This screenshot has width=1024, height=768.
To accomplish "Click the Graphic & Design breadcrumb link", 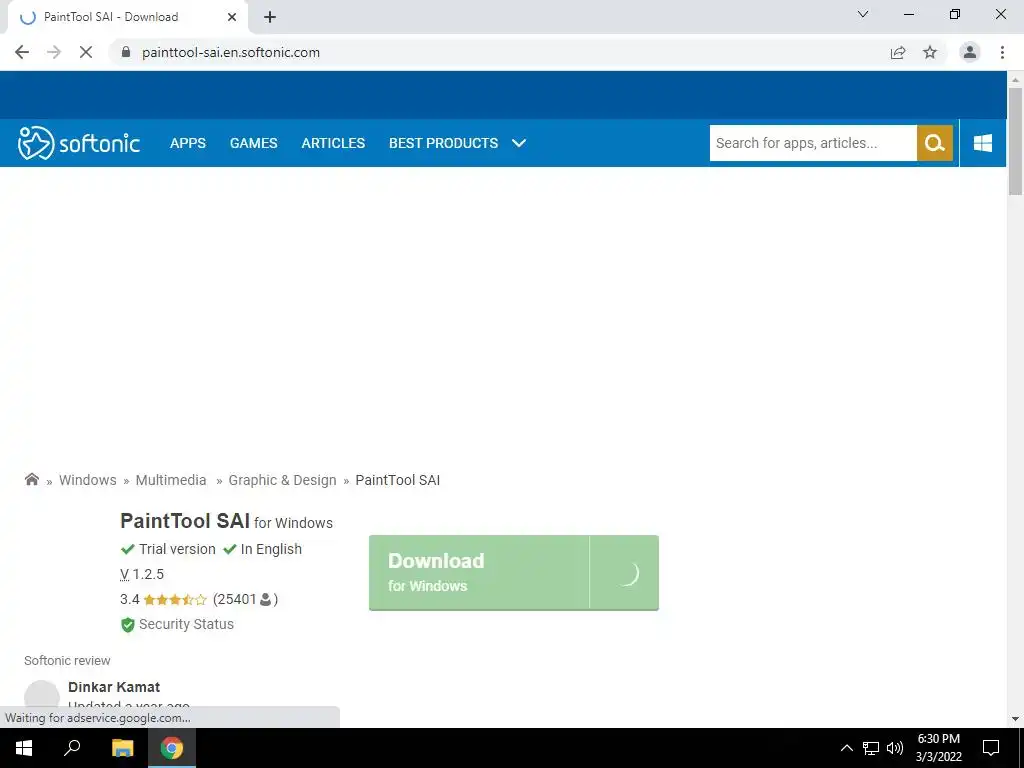I will [282, 480].
